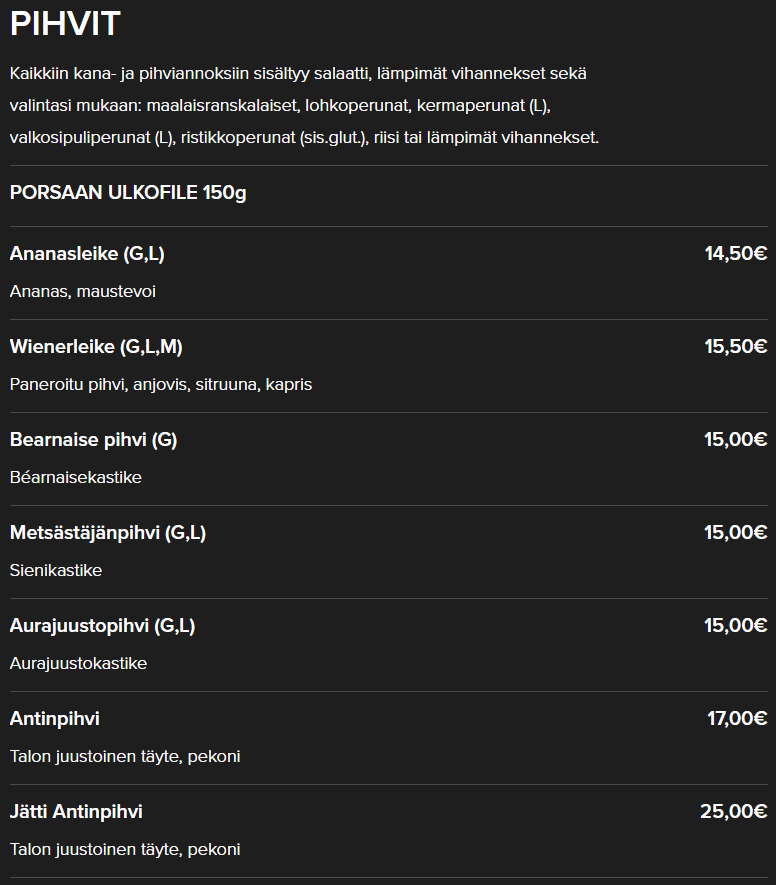
Task: Click the 25,00€ Jätti Antinpihvi price
Action: click(734, 811)
